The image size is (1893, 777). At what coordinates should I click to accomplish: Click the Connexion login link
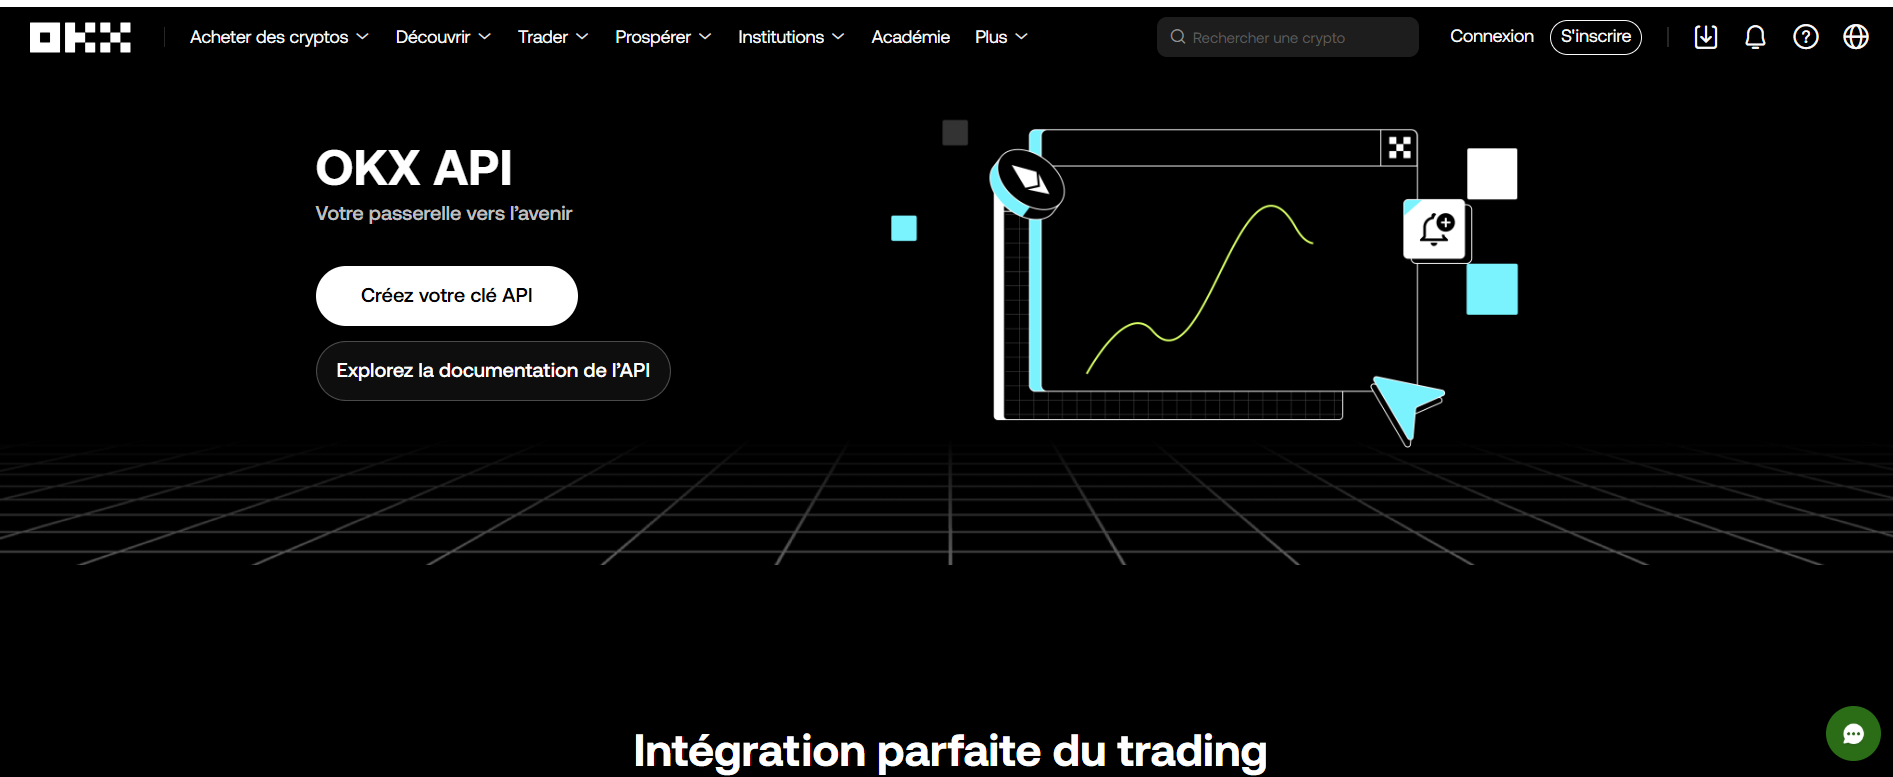point(1492,36)
